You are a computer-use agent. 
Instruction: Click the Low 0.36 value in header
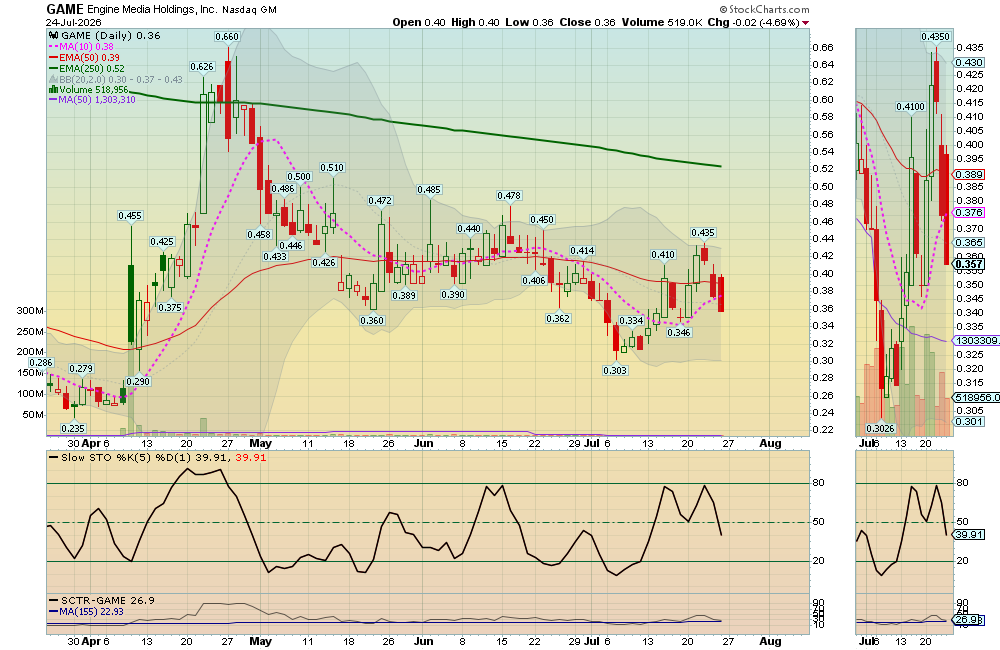point(529,22)
